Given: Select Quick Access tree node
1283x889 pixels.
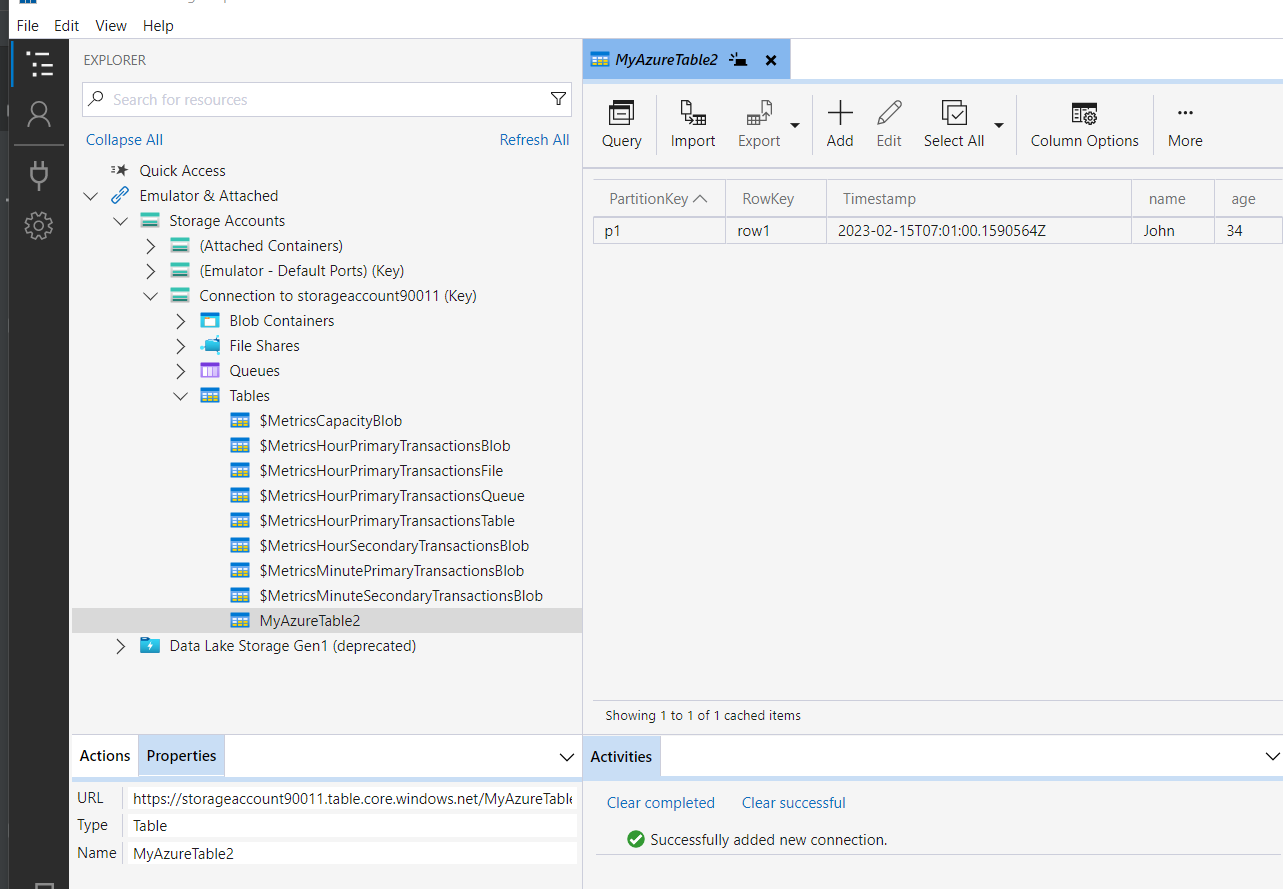Looking at the screenshot, I should coord(182,171).
